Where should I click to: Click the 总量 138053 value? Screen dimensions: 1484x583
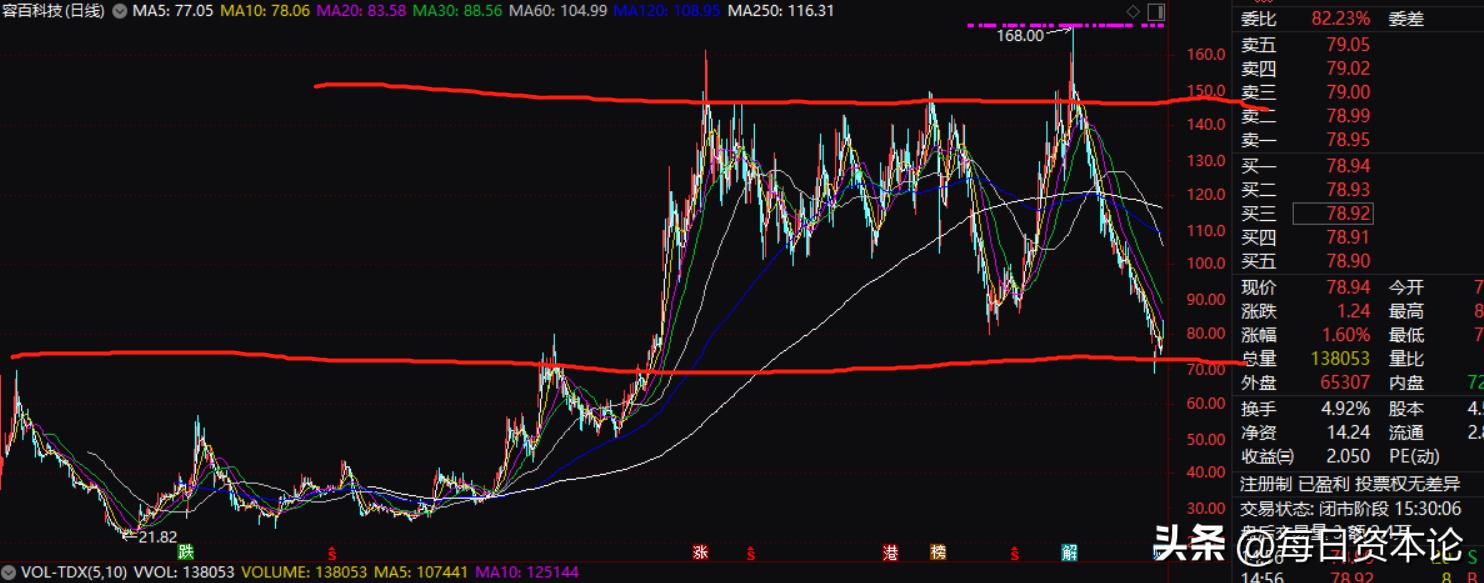pyautogui.click(x=1342, y=358)
